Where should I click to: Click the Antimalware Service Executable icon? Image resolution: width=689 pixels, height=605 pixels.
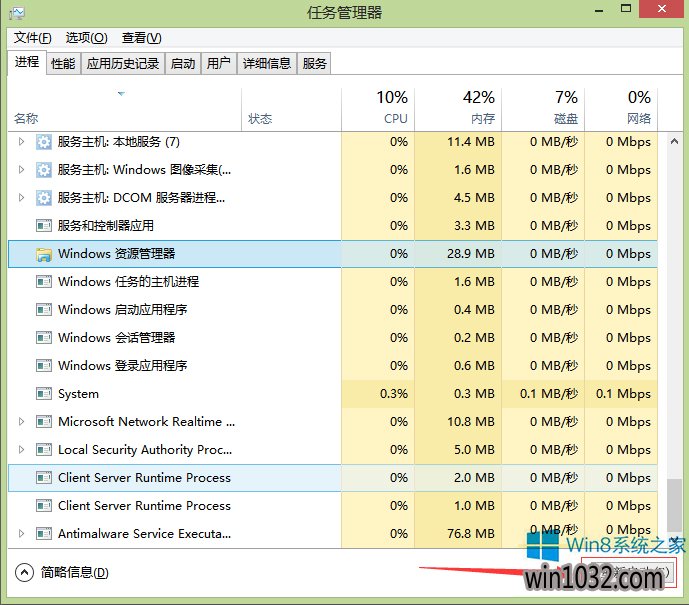[x=44, y=534]
